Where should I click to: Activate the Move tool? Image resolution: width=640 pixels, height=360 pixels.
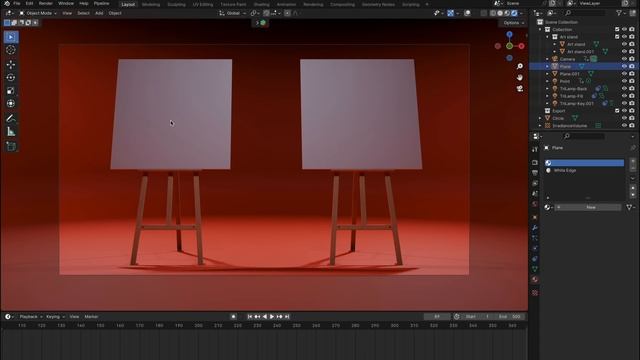[x=11, y=64]
